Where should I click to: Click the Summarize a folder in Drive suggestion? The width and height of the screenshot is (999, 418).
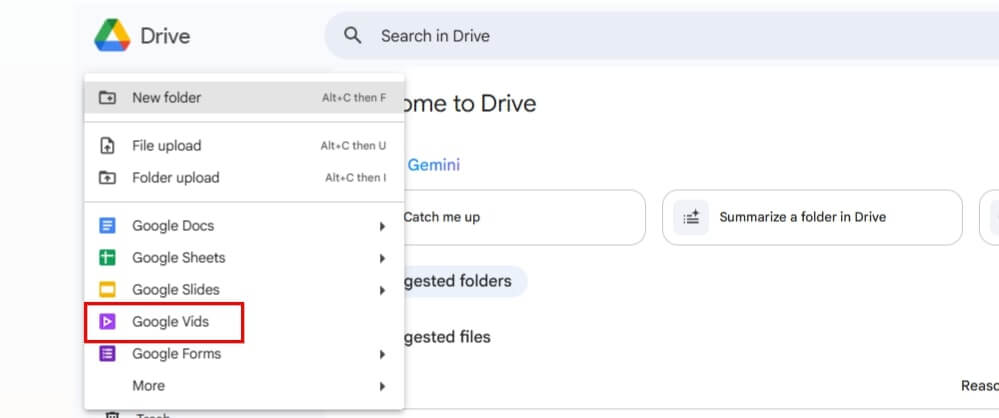(x=812, y=217)
